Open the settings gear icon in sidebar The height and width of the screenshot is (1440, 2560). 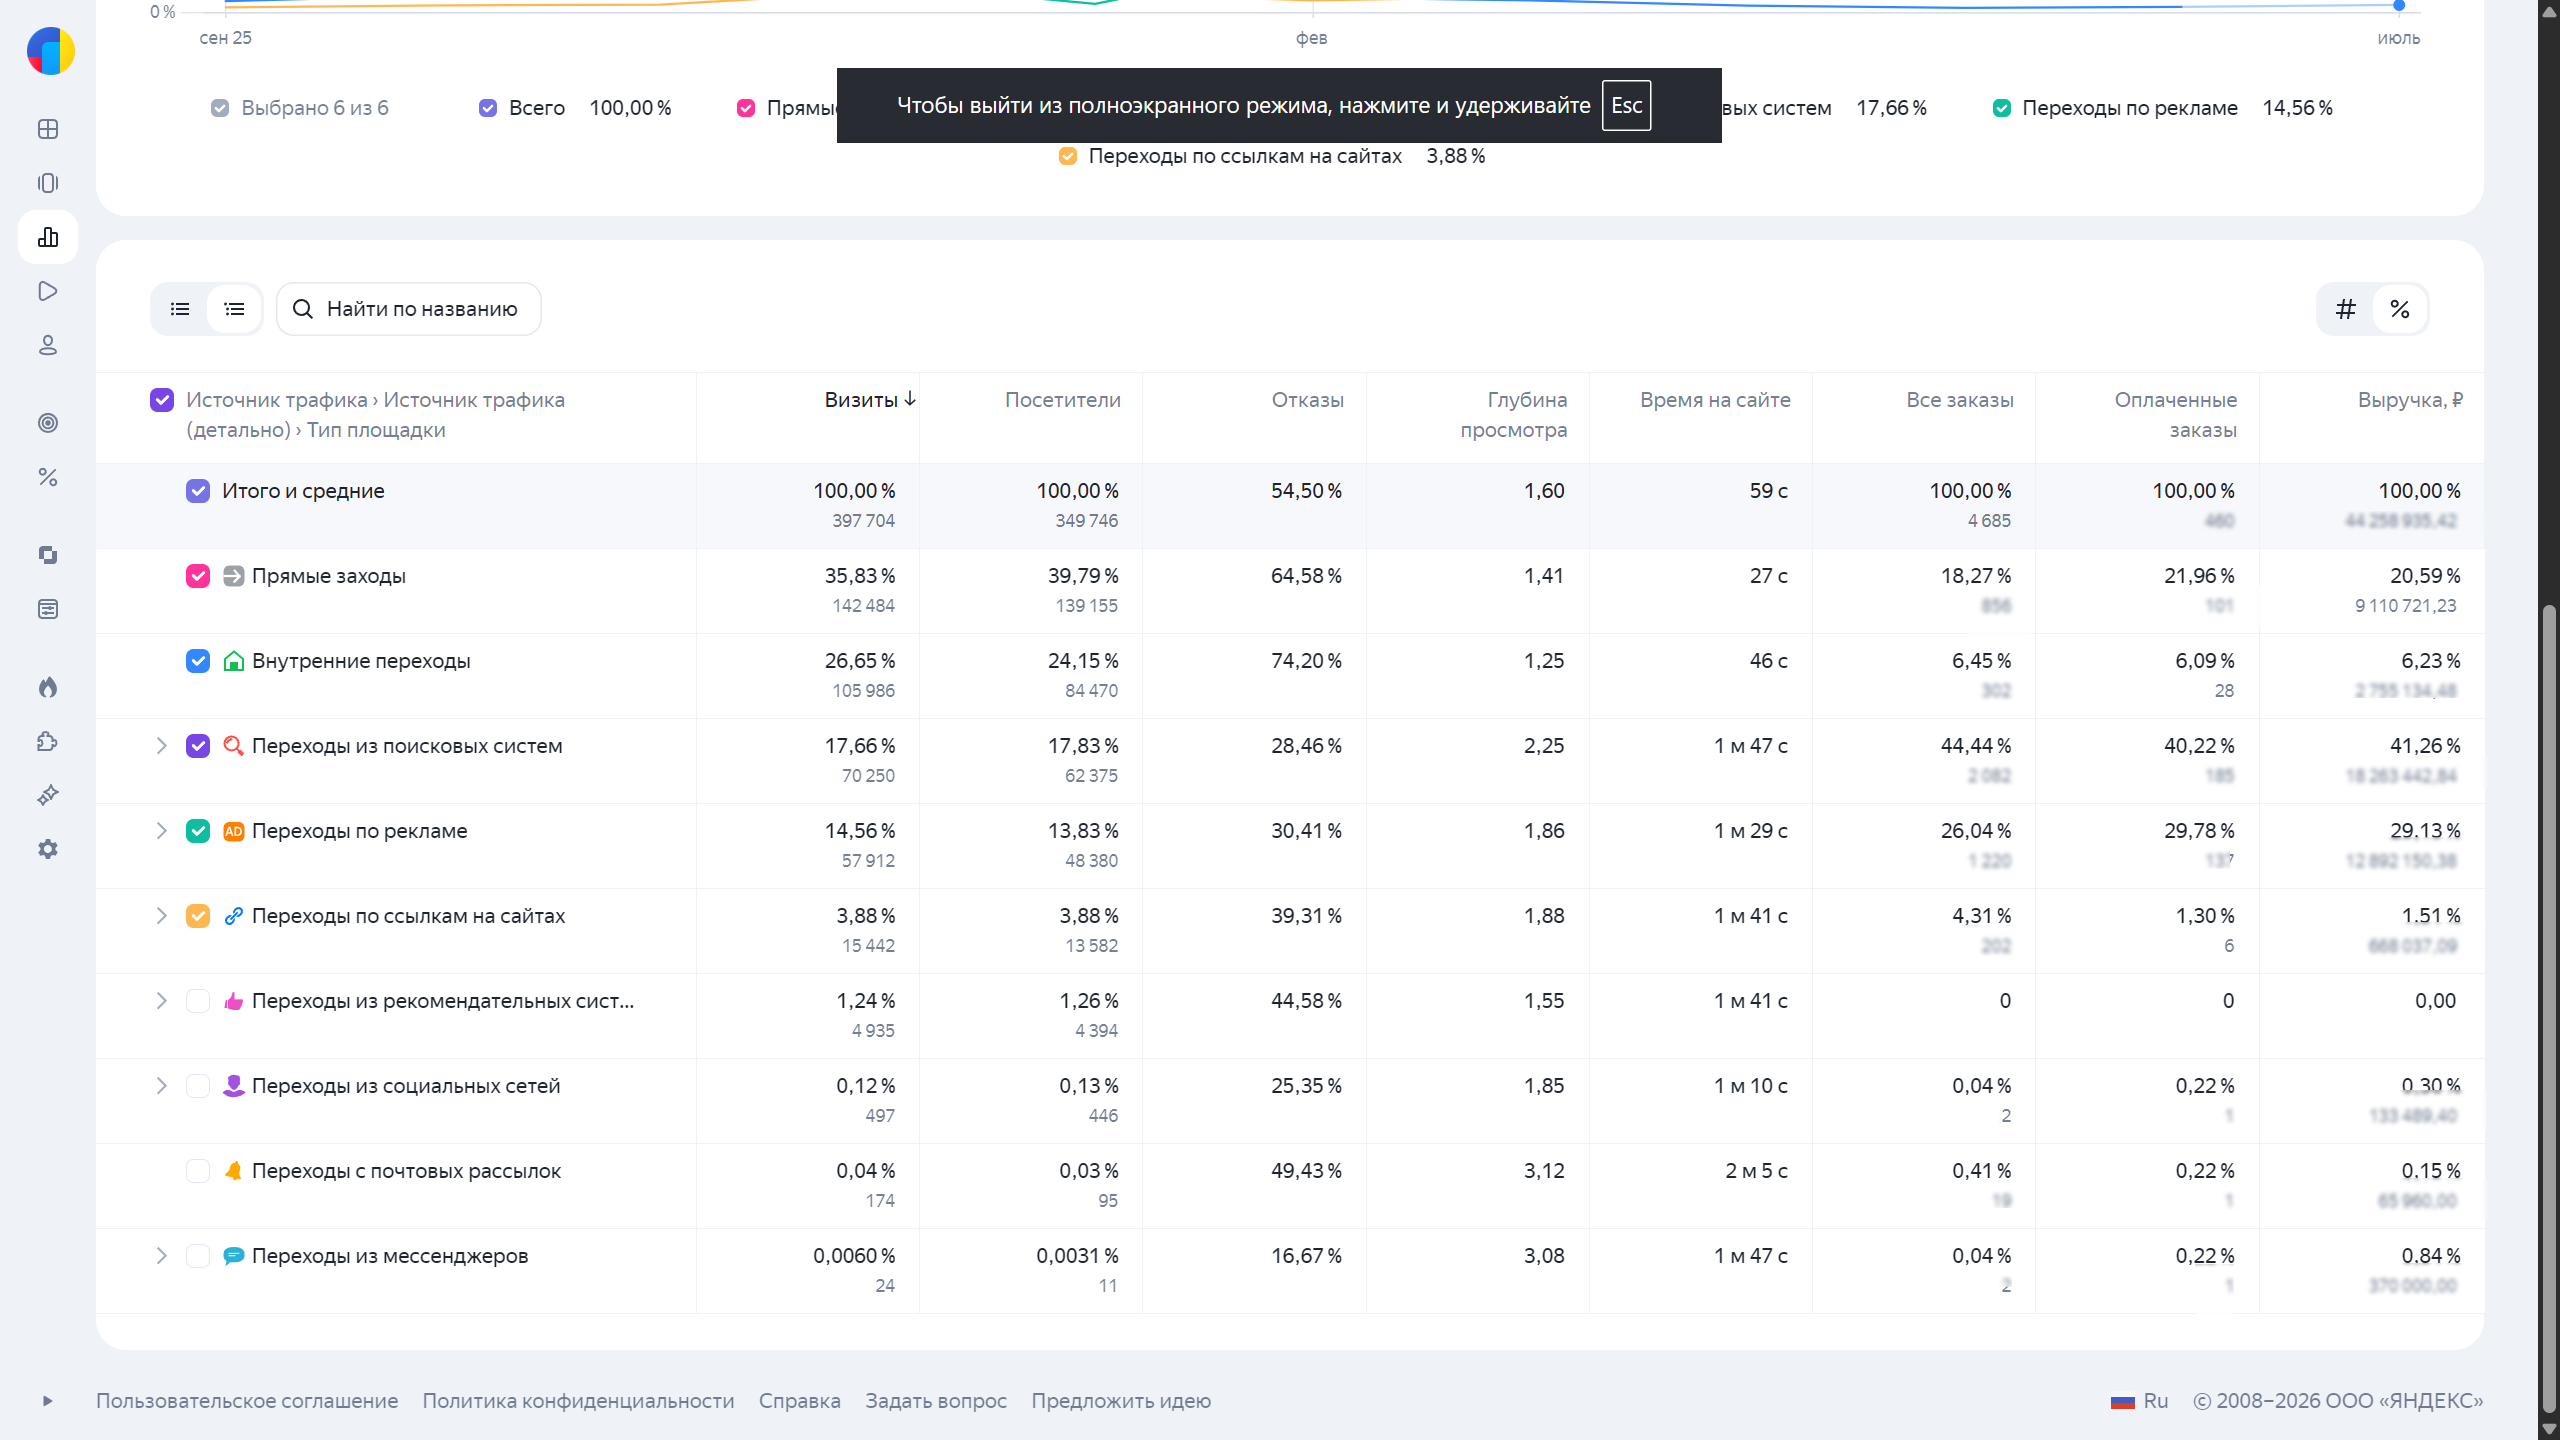pyautogui.click(x=48, y=849)
